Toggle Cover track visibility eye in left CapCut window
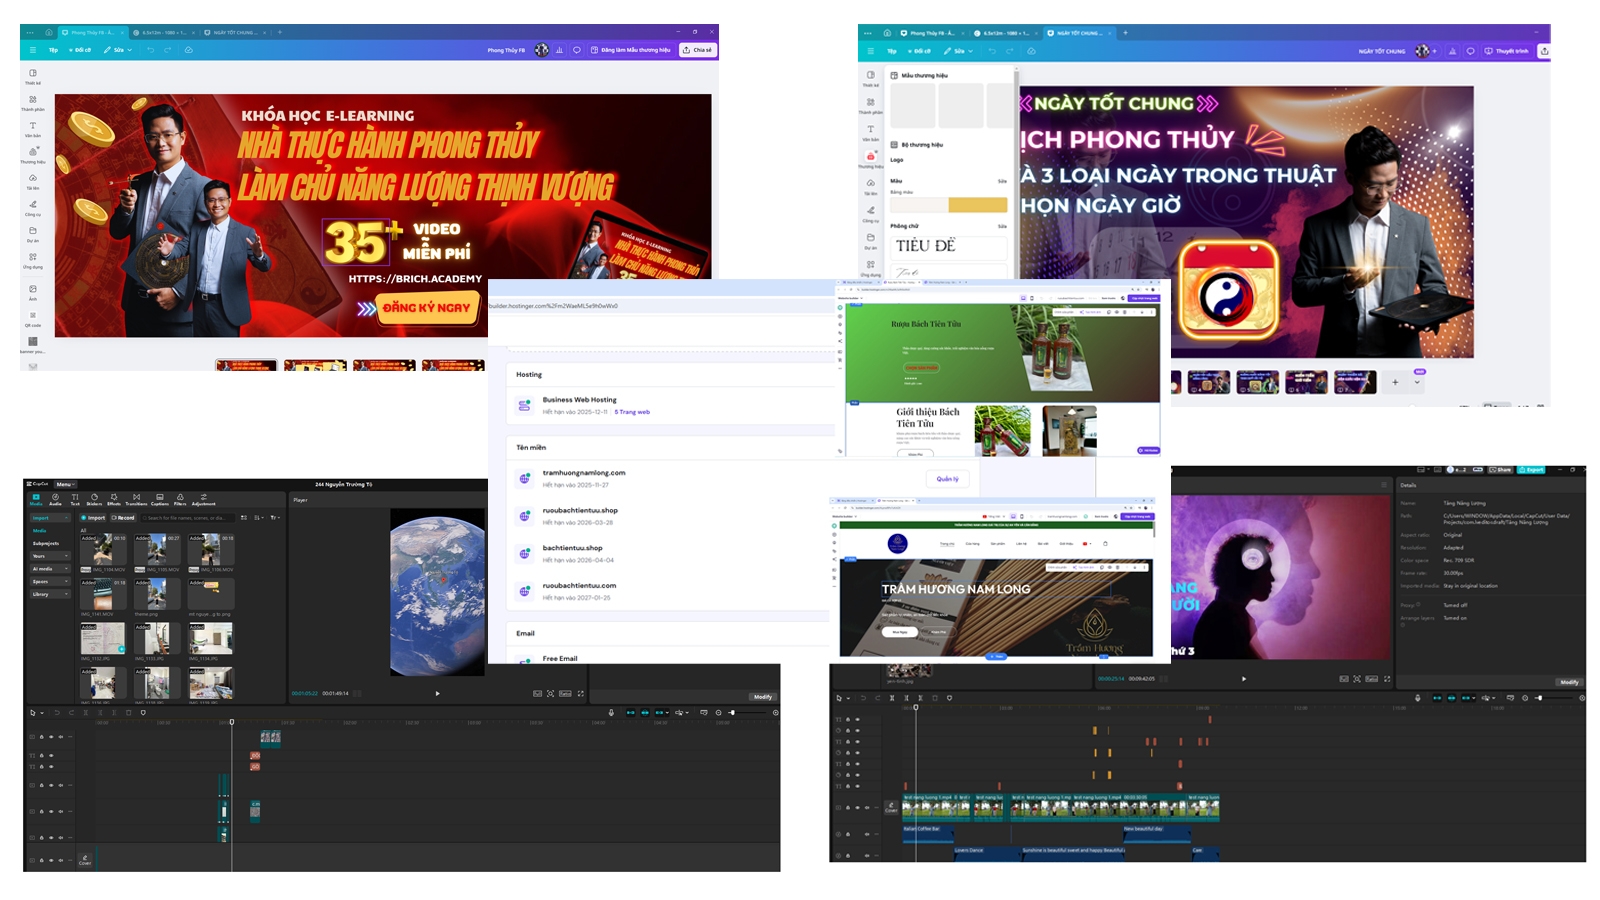Screen dimensions: 1600x900 (51, 860)
